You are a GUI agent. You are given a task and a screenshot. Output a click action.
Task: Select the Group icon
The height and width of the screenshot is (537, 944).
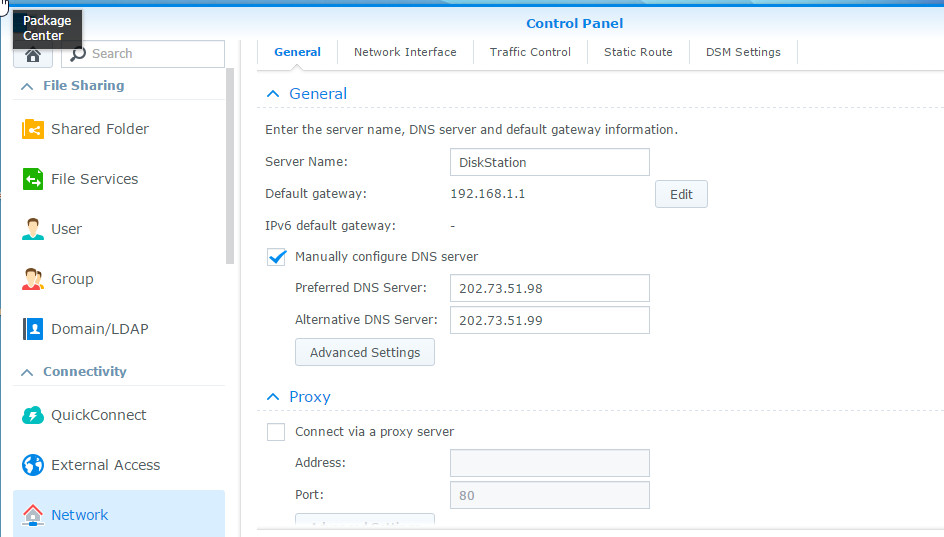pyautogui.click(x=33, y=279)
